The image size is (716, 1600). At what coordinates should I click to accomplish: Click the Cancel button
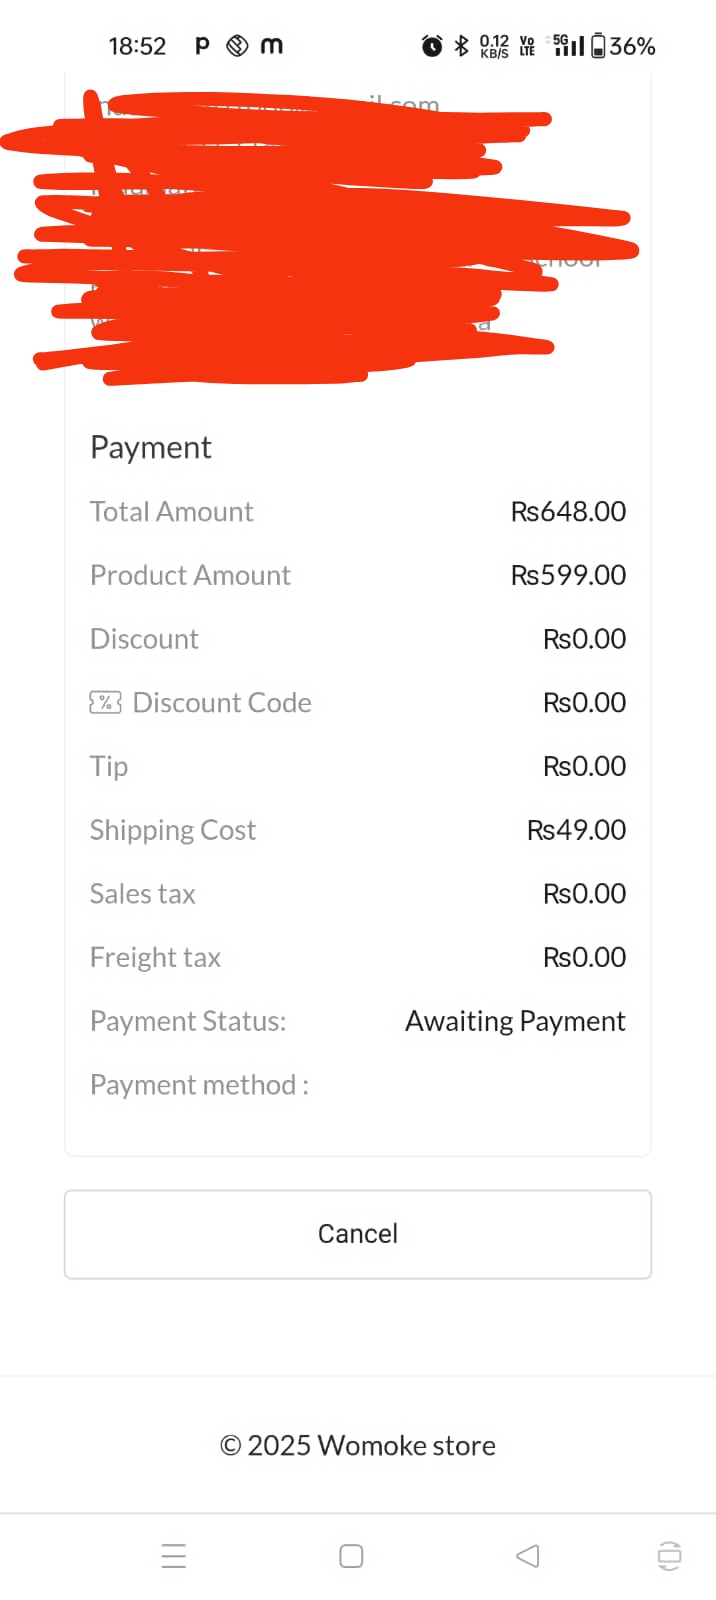click(358, 1234)
